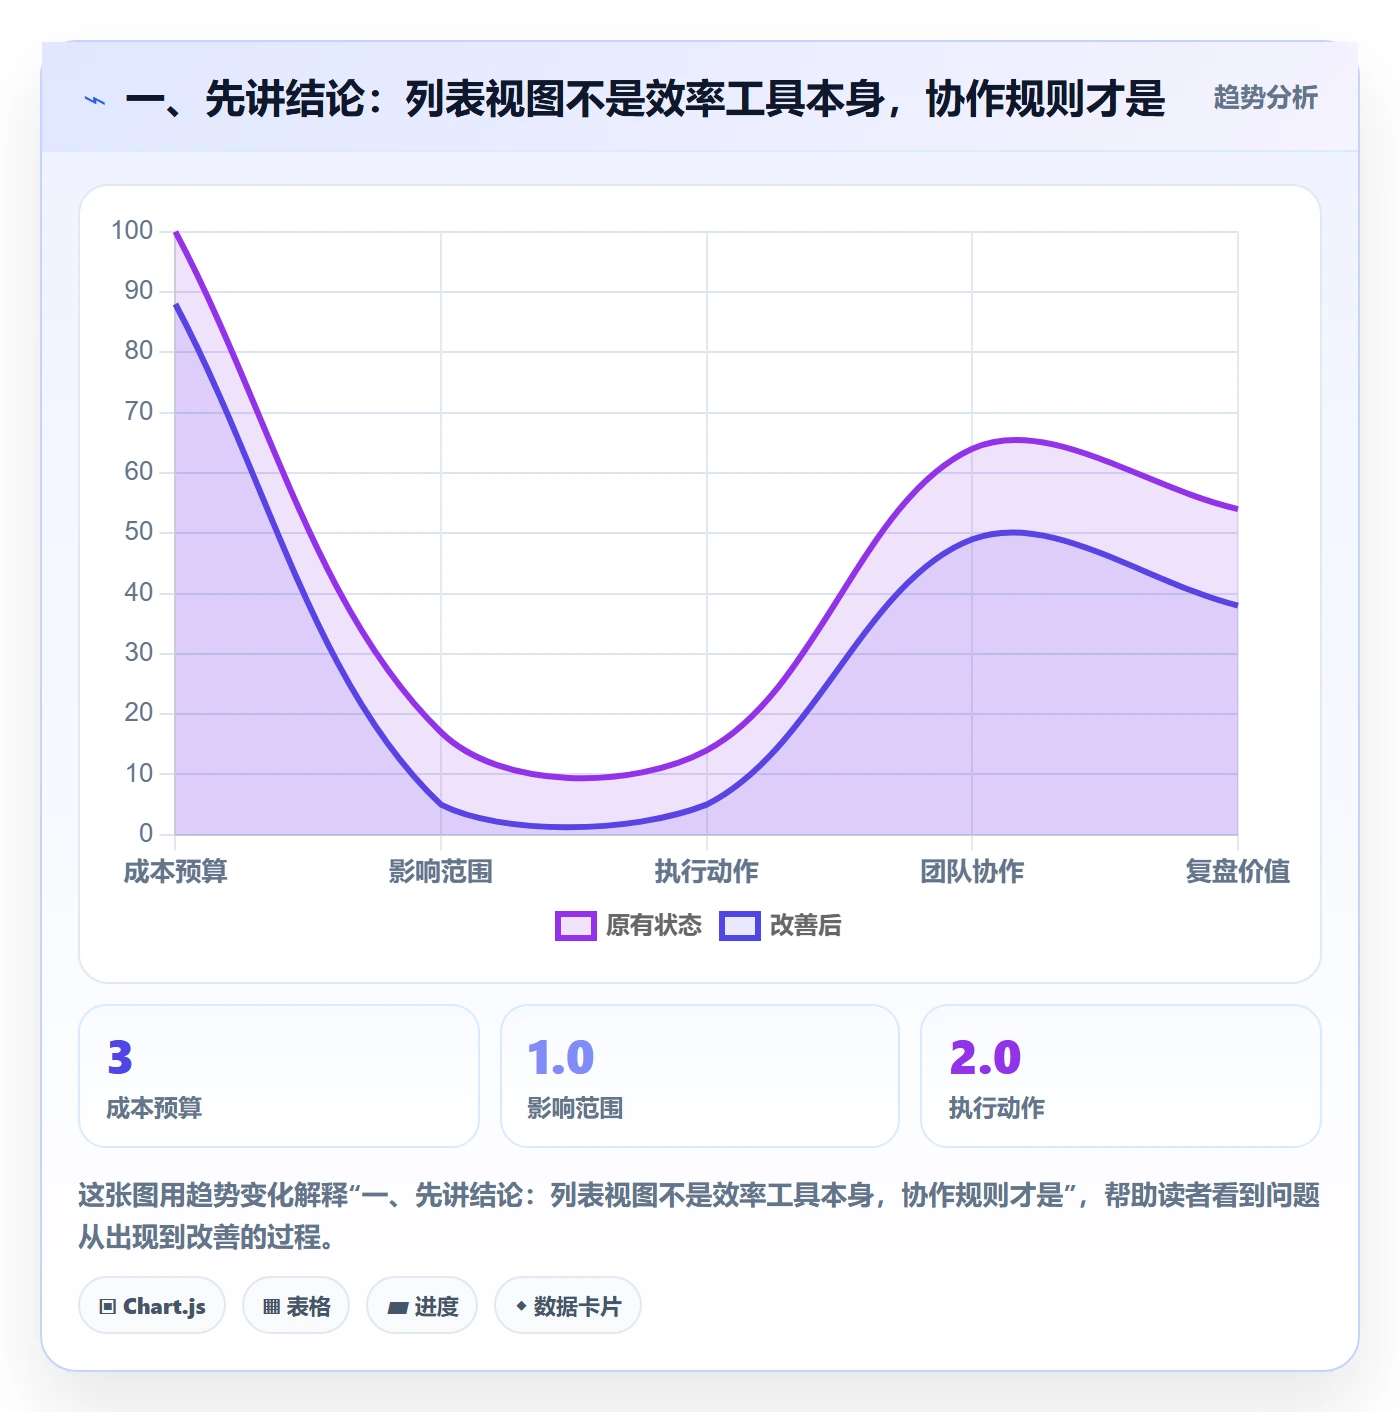Select the 进度 tag label
Viewport: 1400px width, 1412px height.
coord(436,1306)
